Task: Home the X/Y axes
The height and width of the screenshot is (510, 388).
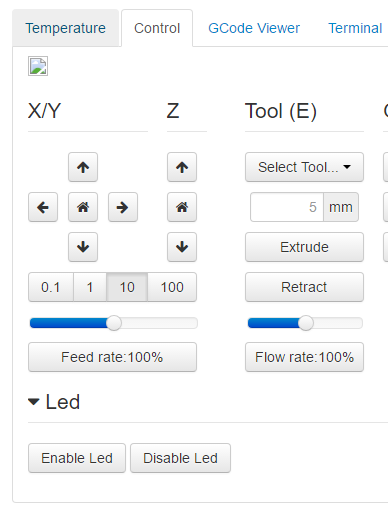Action: click(83, 207)
